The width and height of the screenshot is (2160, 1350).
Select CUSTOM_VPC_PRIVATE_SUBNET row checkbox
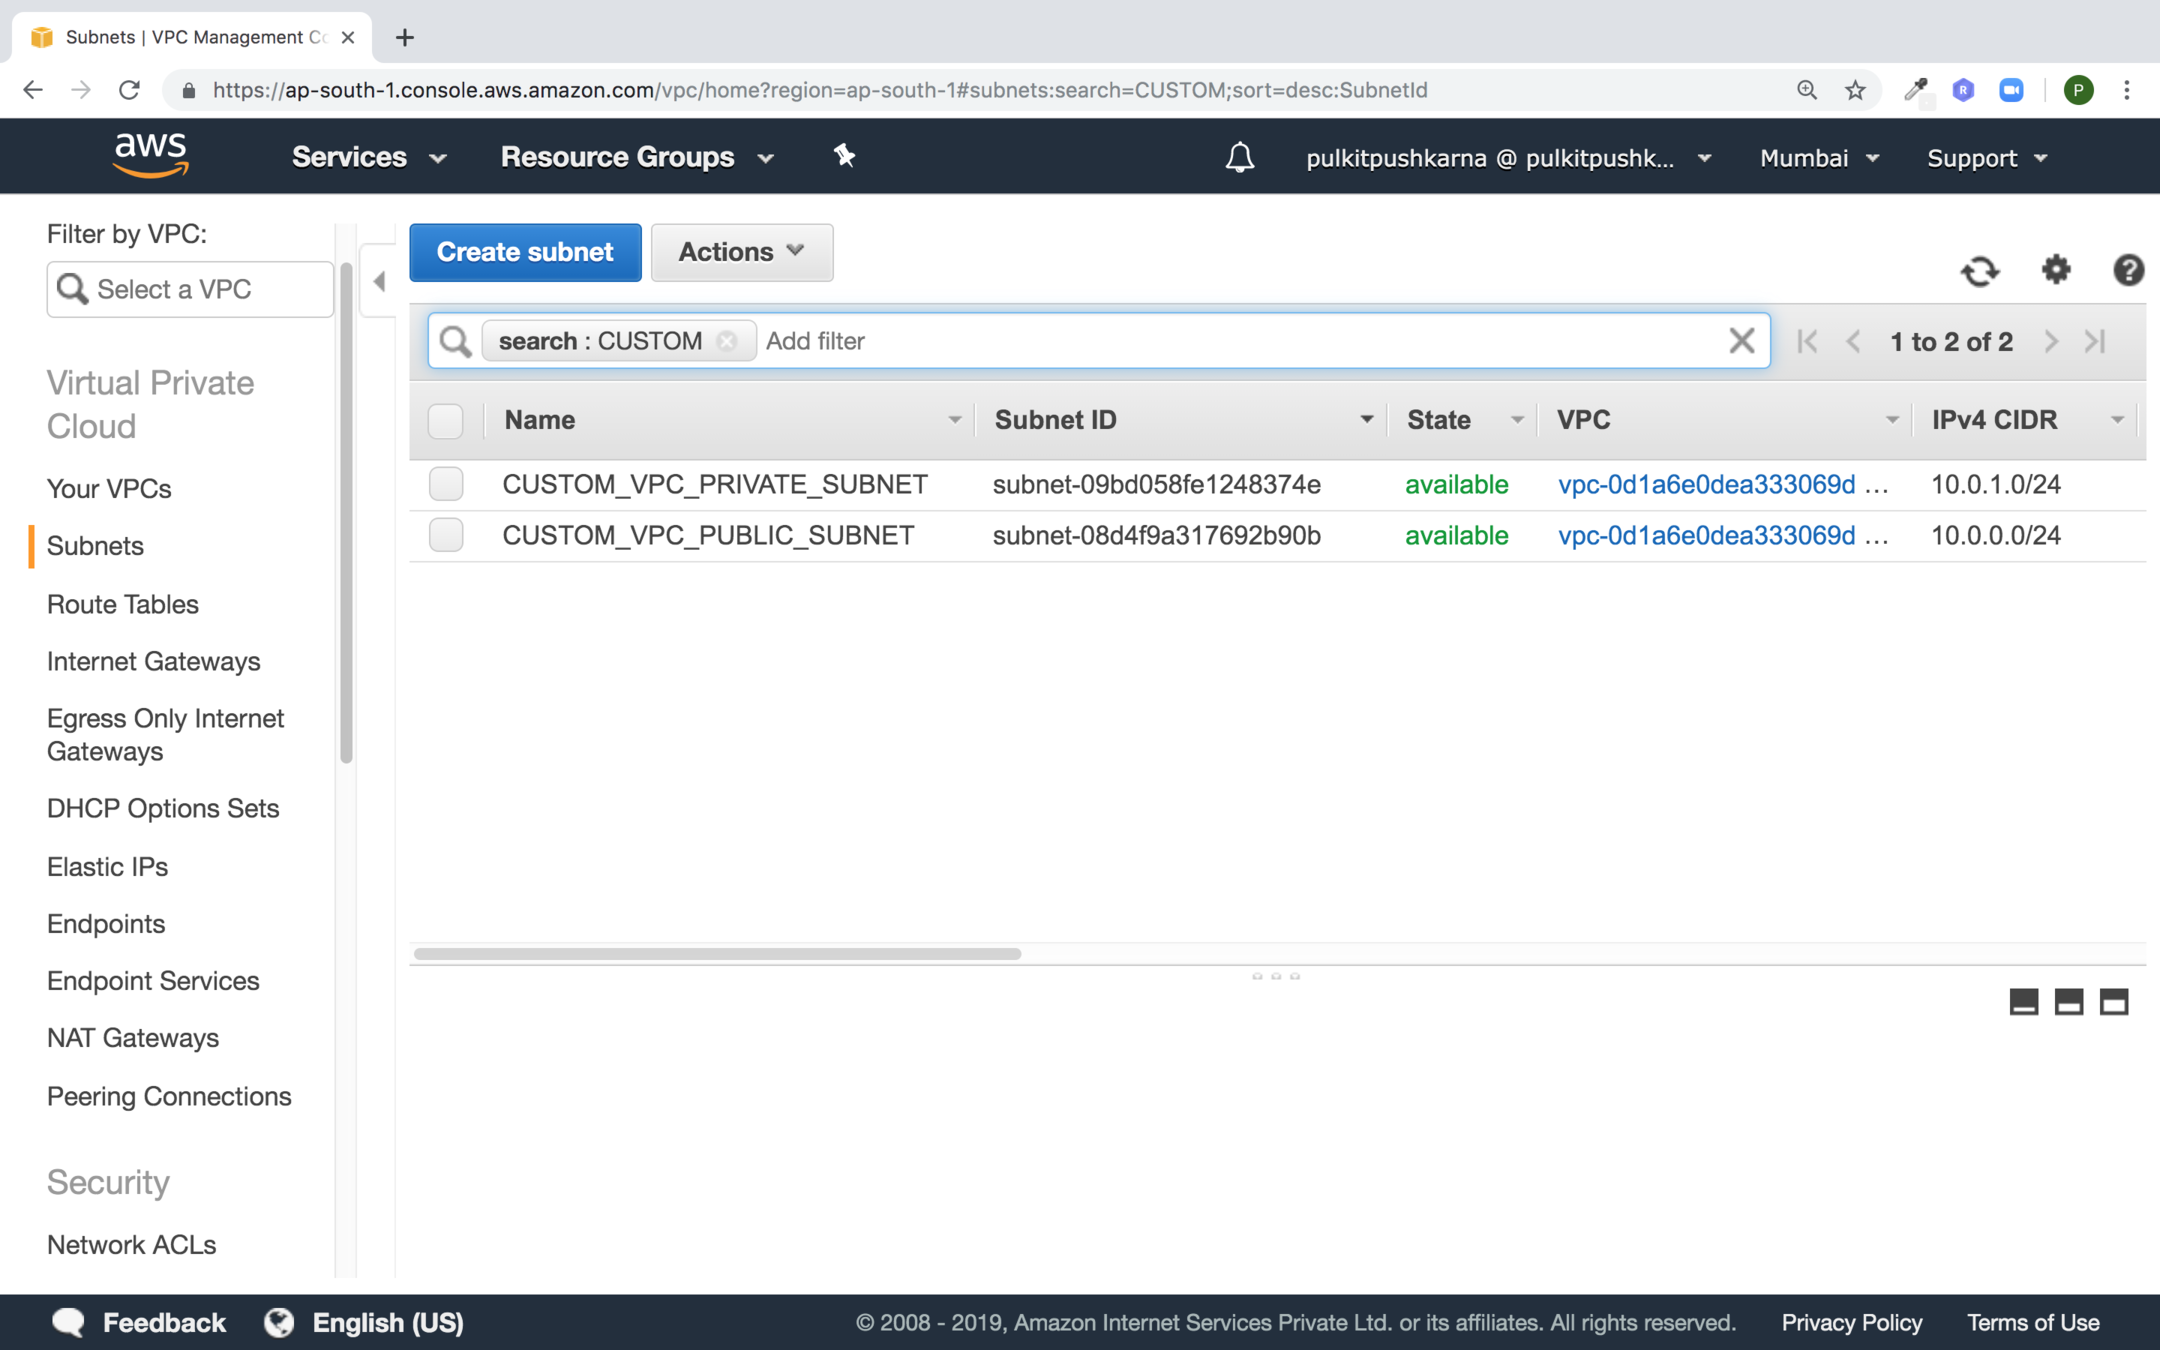(446, 484)
